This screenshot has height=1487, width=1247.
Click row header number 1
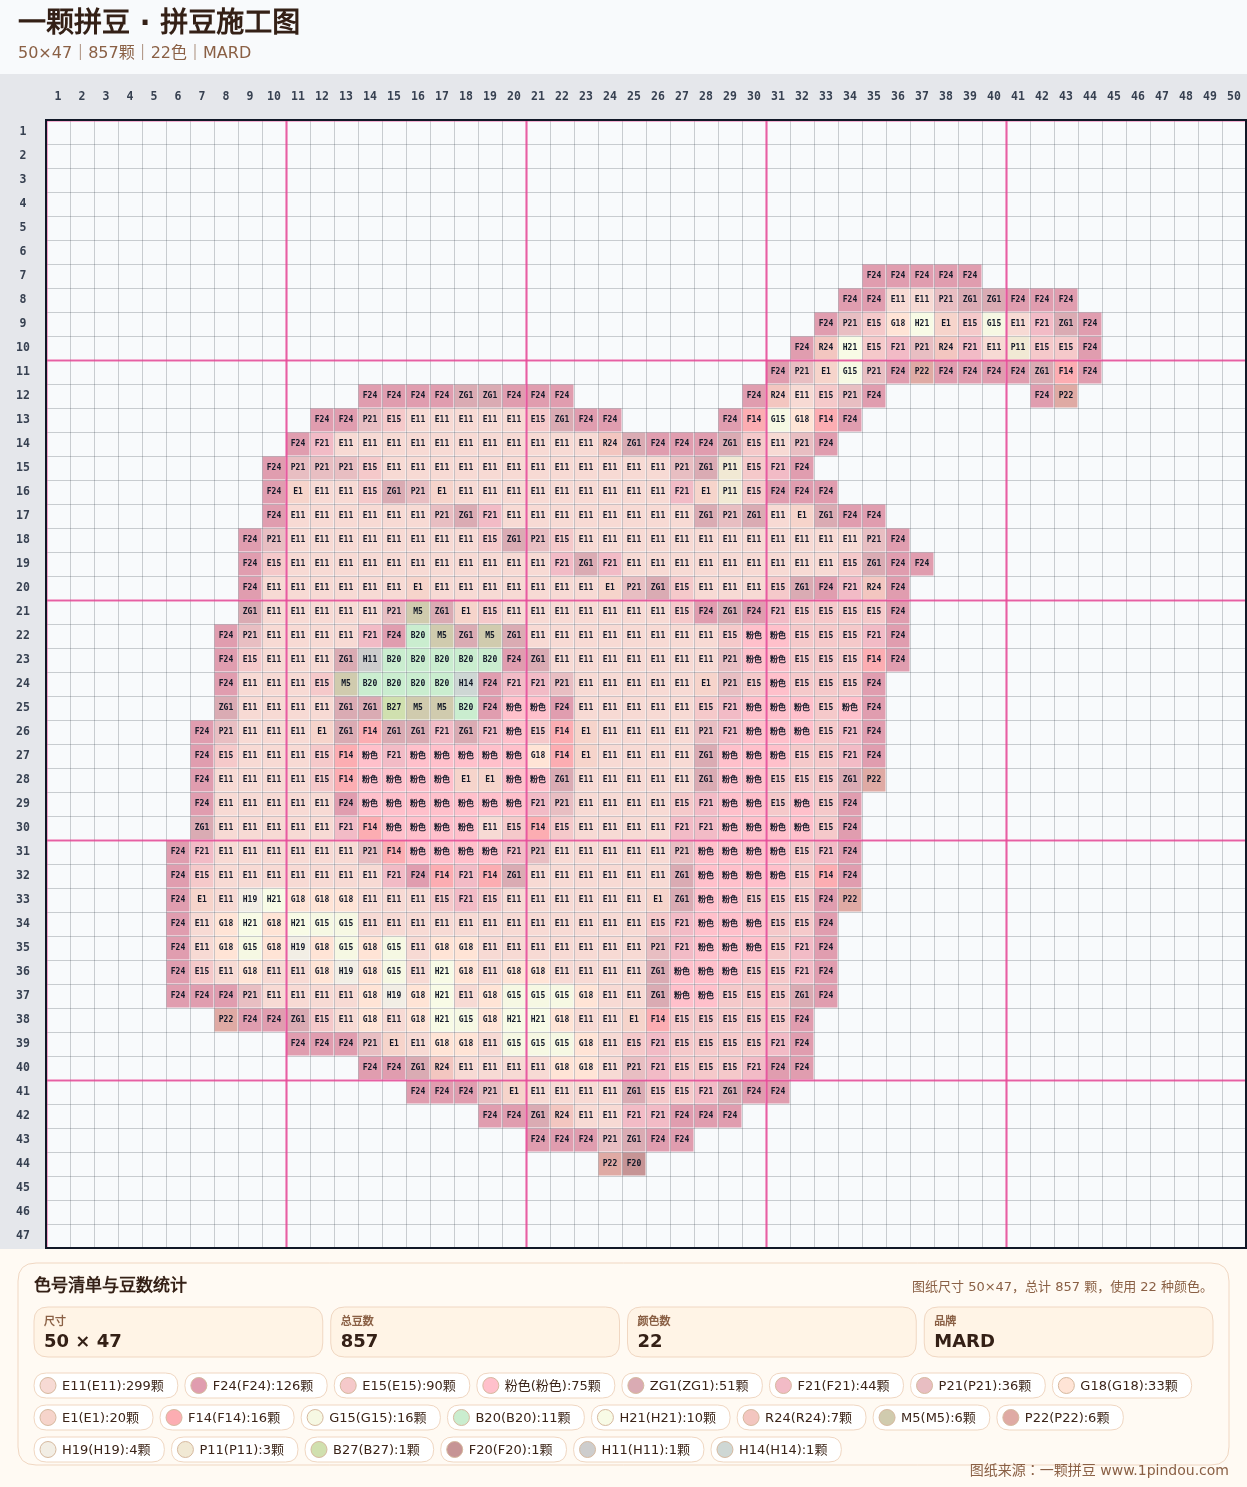pyautogui.click(x=23, y=131)
